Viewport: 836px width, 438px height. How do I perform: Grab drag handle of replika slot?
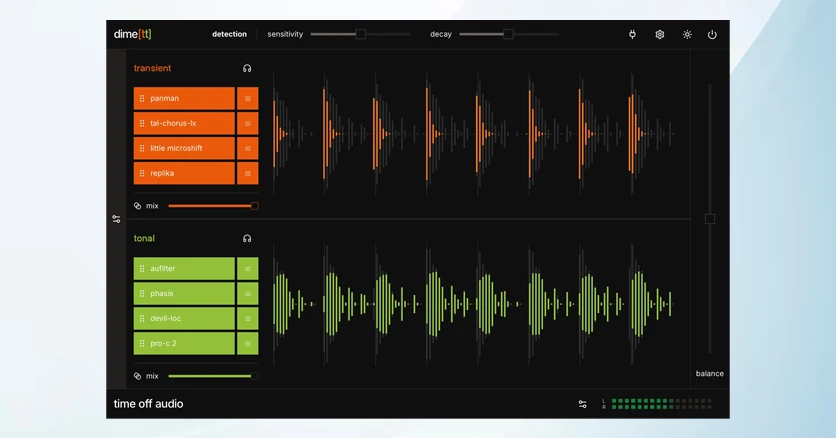(x=142, y=173)
